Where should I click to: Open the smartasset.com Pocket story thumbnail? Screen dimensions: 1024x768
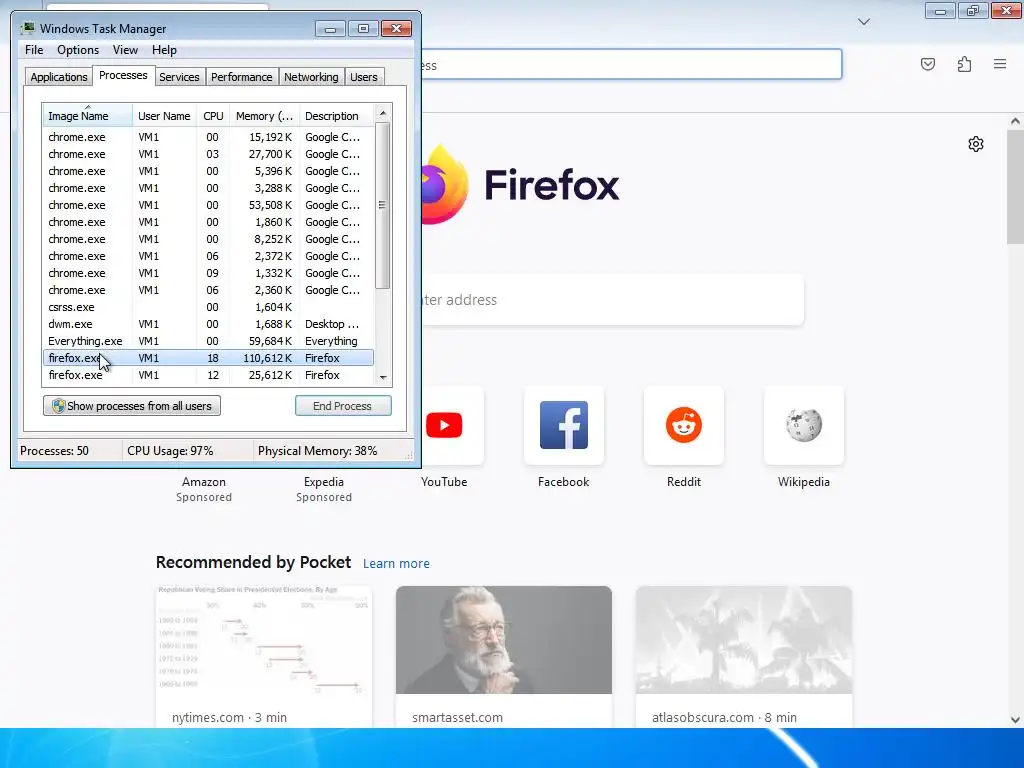[x=504, y=640]
